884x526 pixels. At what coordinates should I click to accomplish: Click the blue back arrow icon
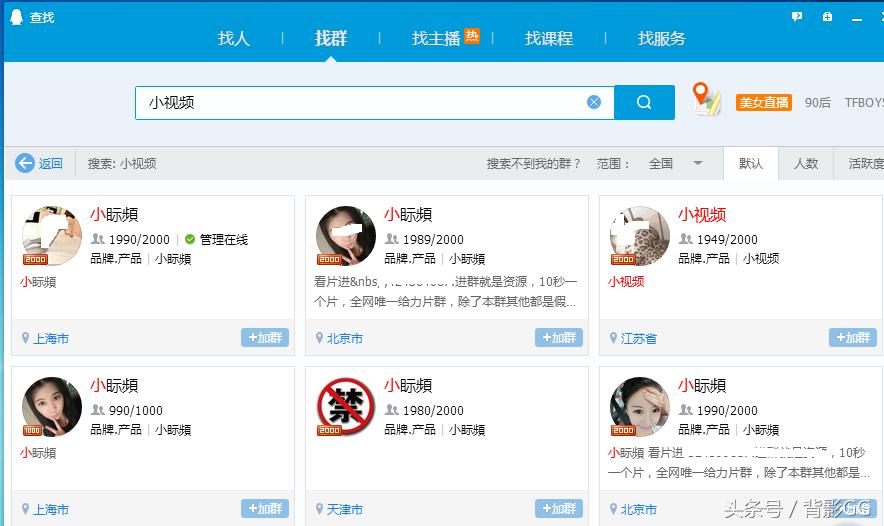(24, 163)
